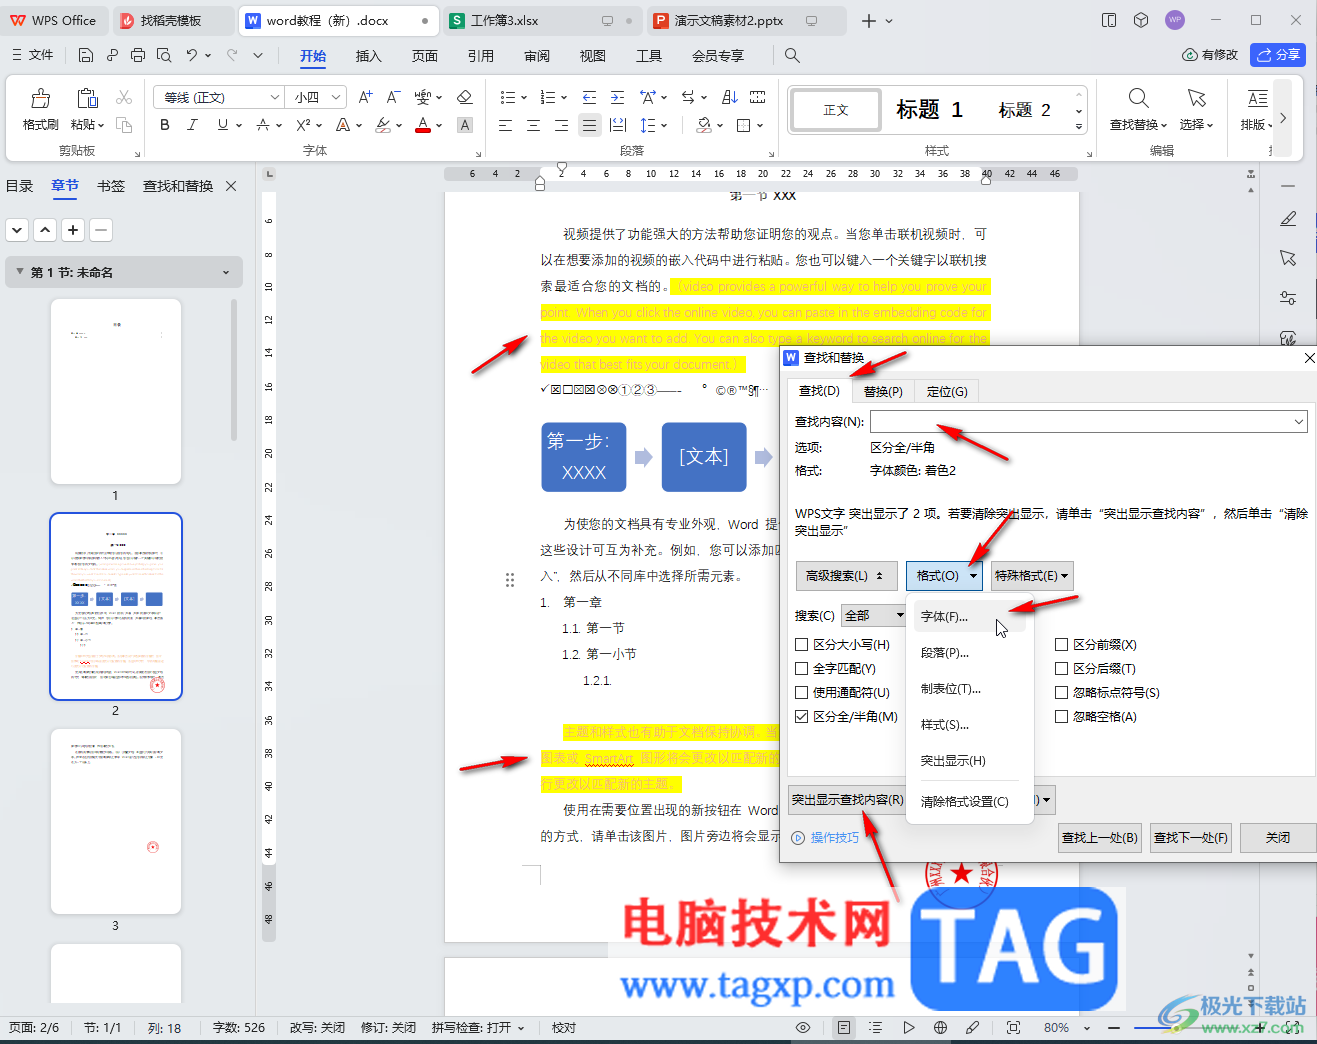Center align paragraph text
The width and height of the screenshot is (1317, 1044).
[x=533, y=125]
